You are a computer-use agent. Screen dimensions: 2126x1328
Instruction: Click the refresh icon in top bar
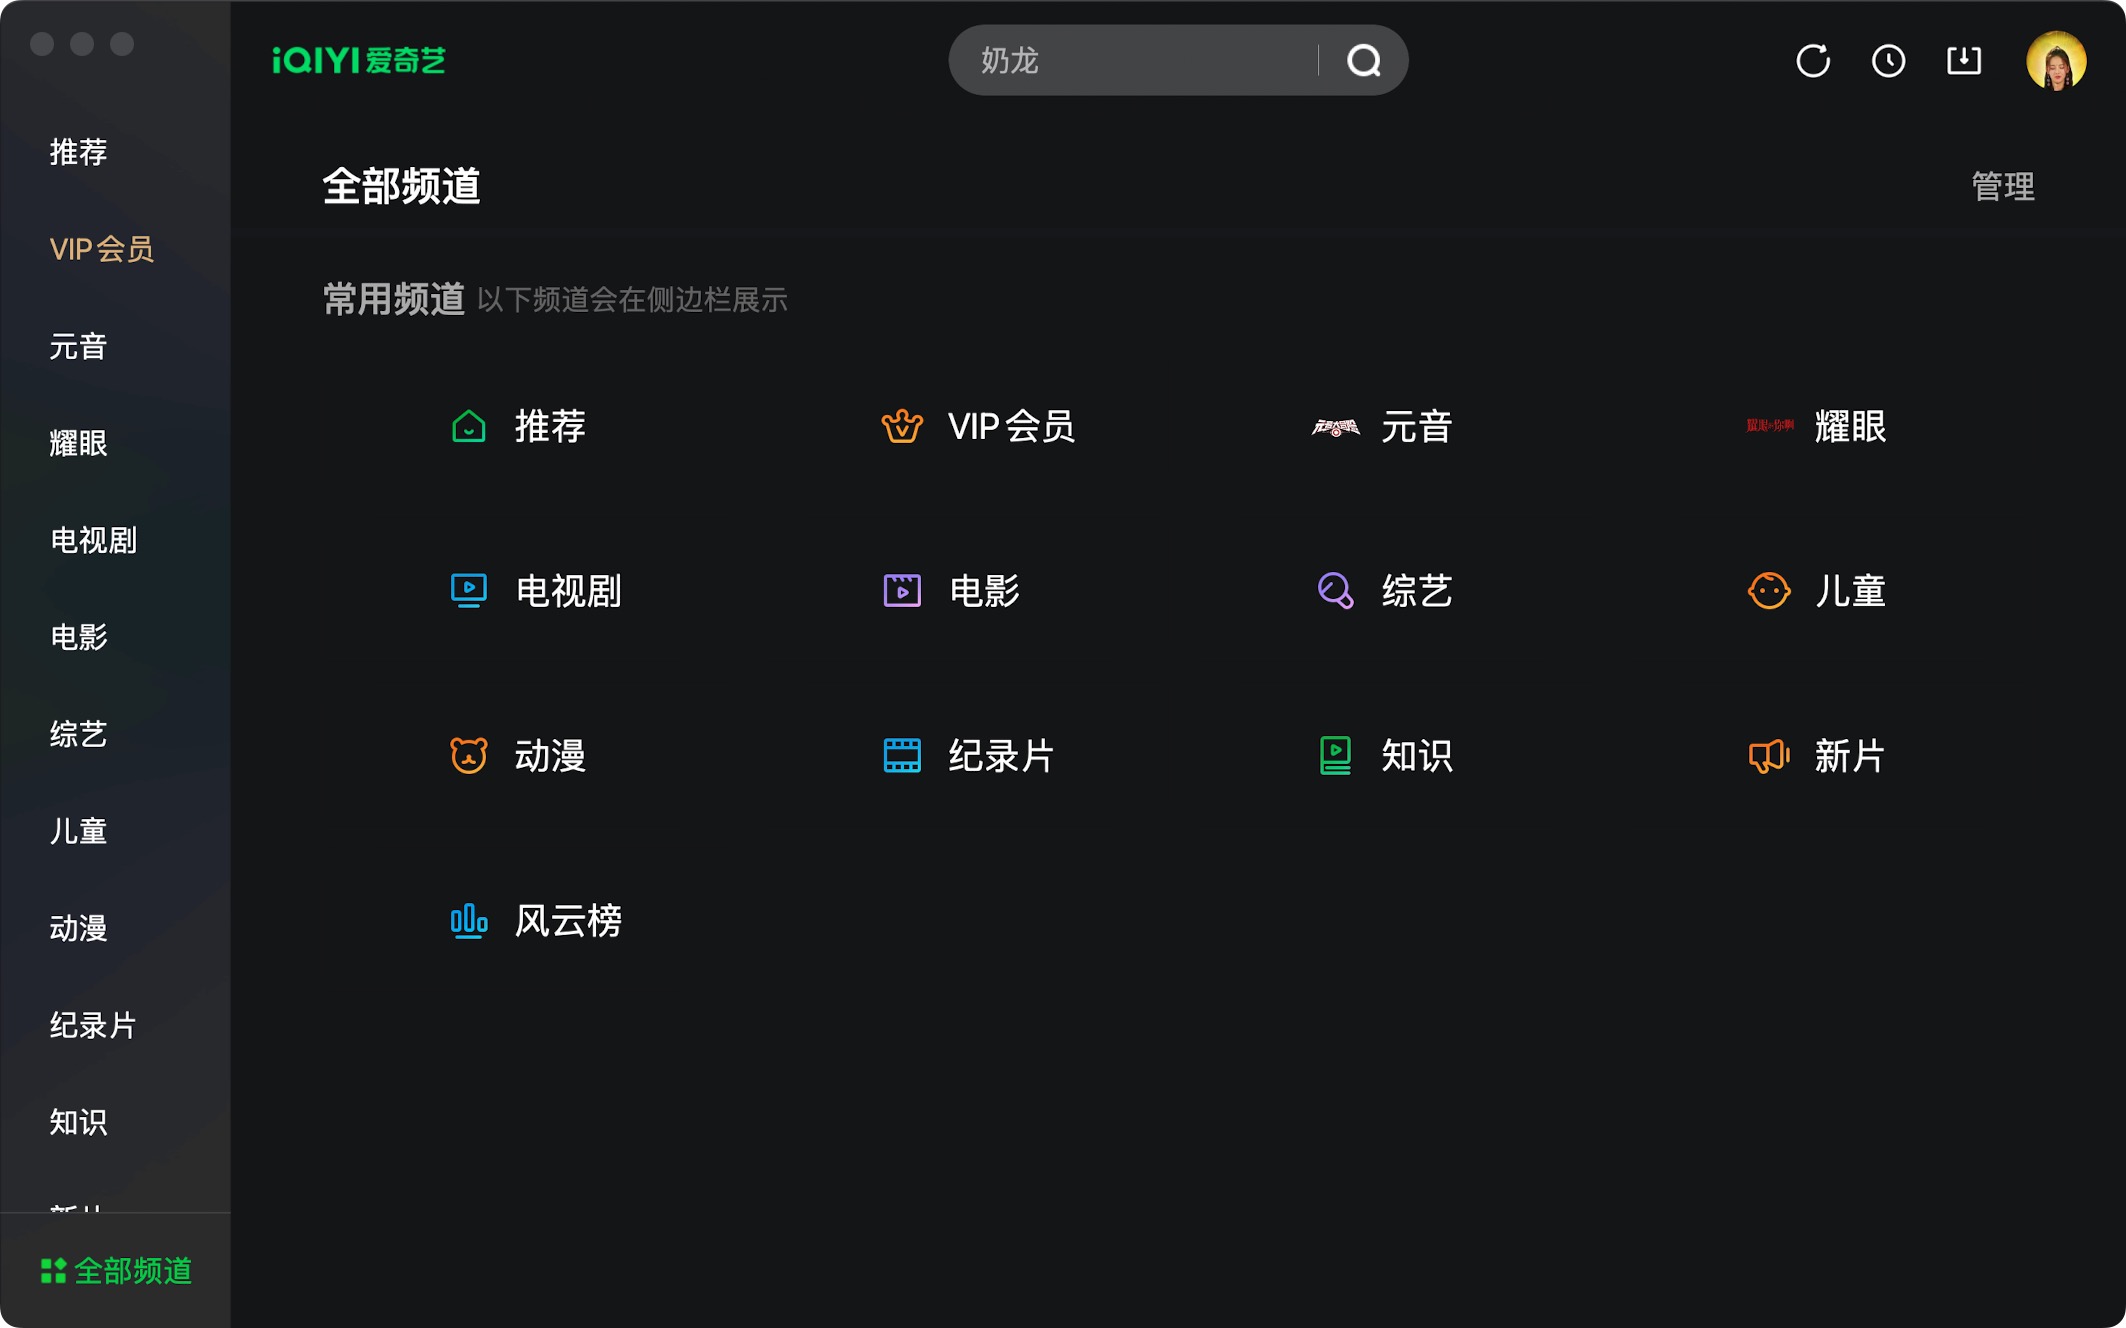(x=1812, y=61)
